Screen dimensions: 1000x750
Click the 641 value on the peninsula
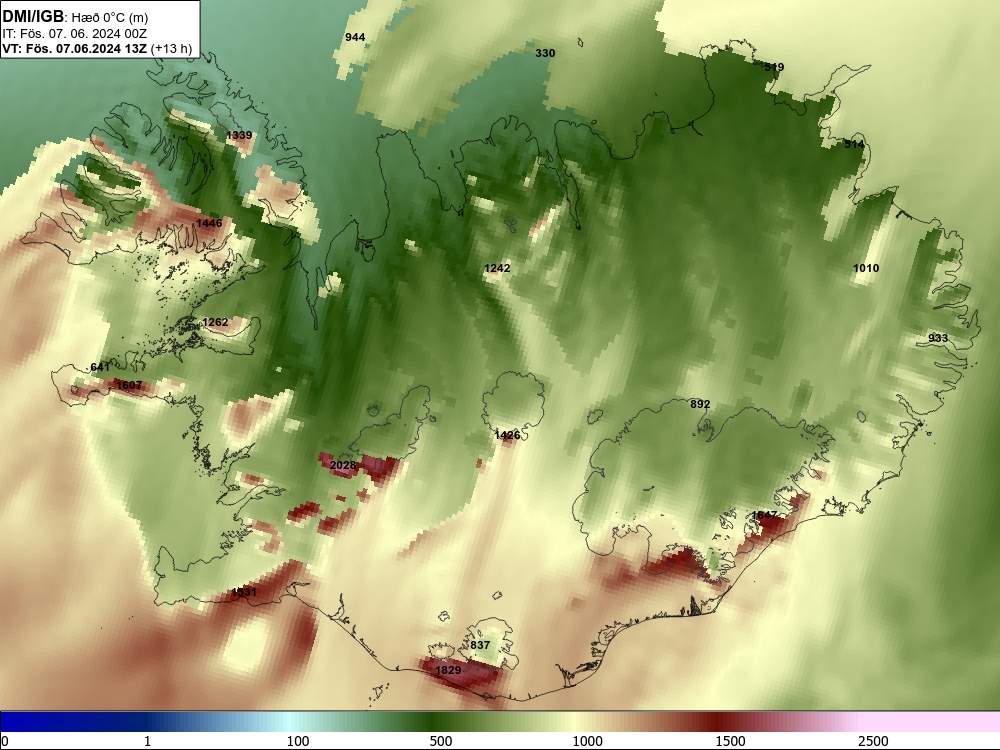(100, 367)
